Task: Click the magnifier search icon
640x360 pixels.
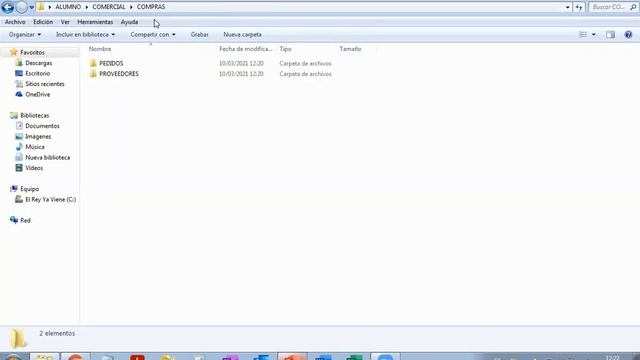Action: click(x=633, y=7)
